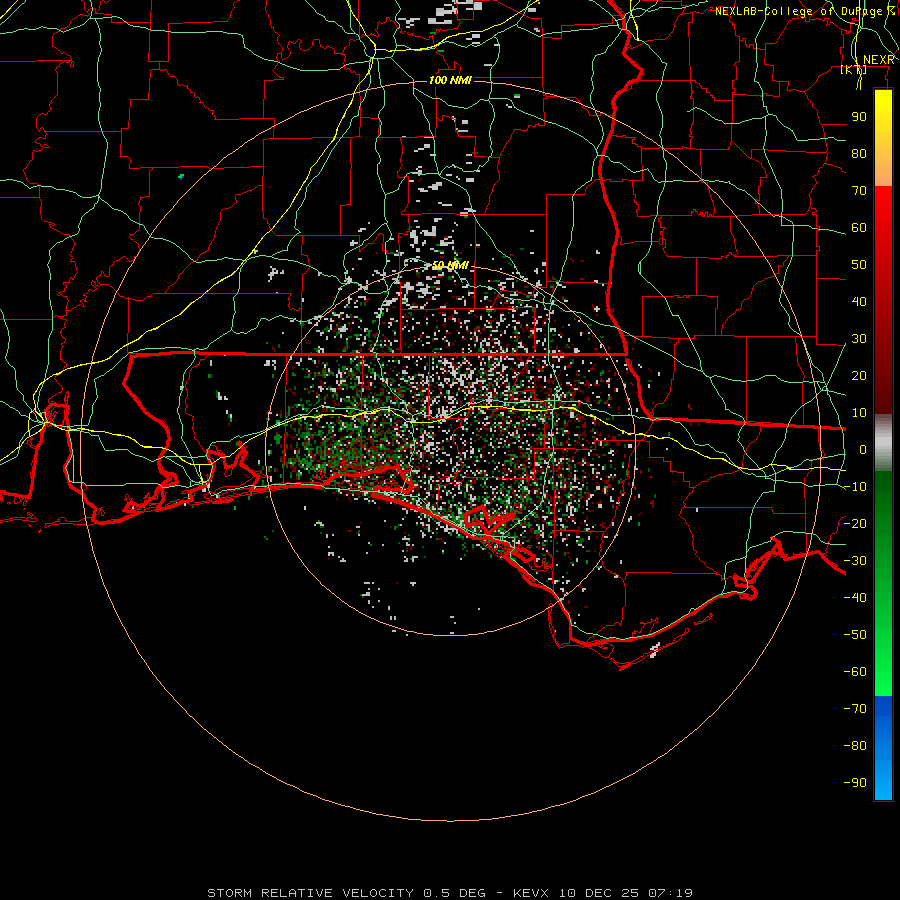Click the 70 value on the velocity scale
This screenshot has width=900, height=900.
859,191
